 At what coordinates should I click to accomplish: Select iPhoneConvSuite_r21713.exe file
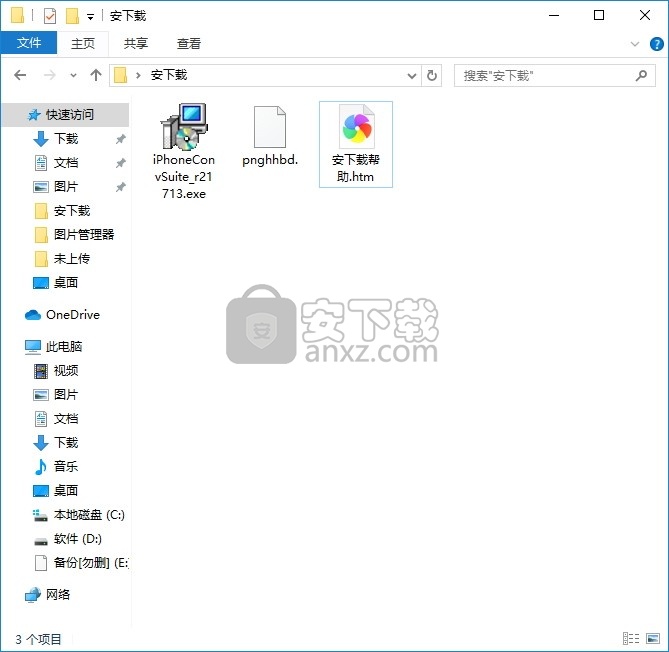pos(184,151)
